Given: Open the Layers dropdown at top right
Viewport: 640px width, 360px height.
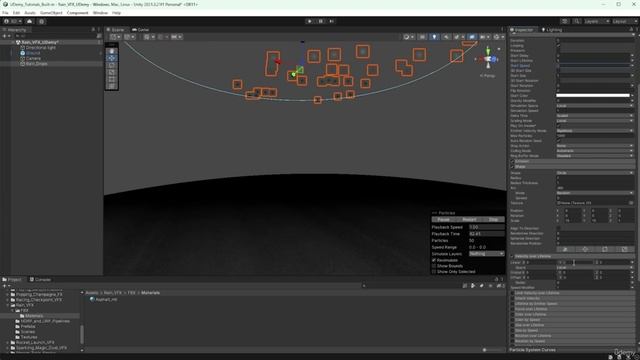Looking at the screenshot, I should coord(597,21).
